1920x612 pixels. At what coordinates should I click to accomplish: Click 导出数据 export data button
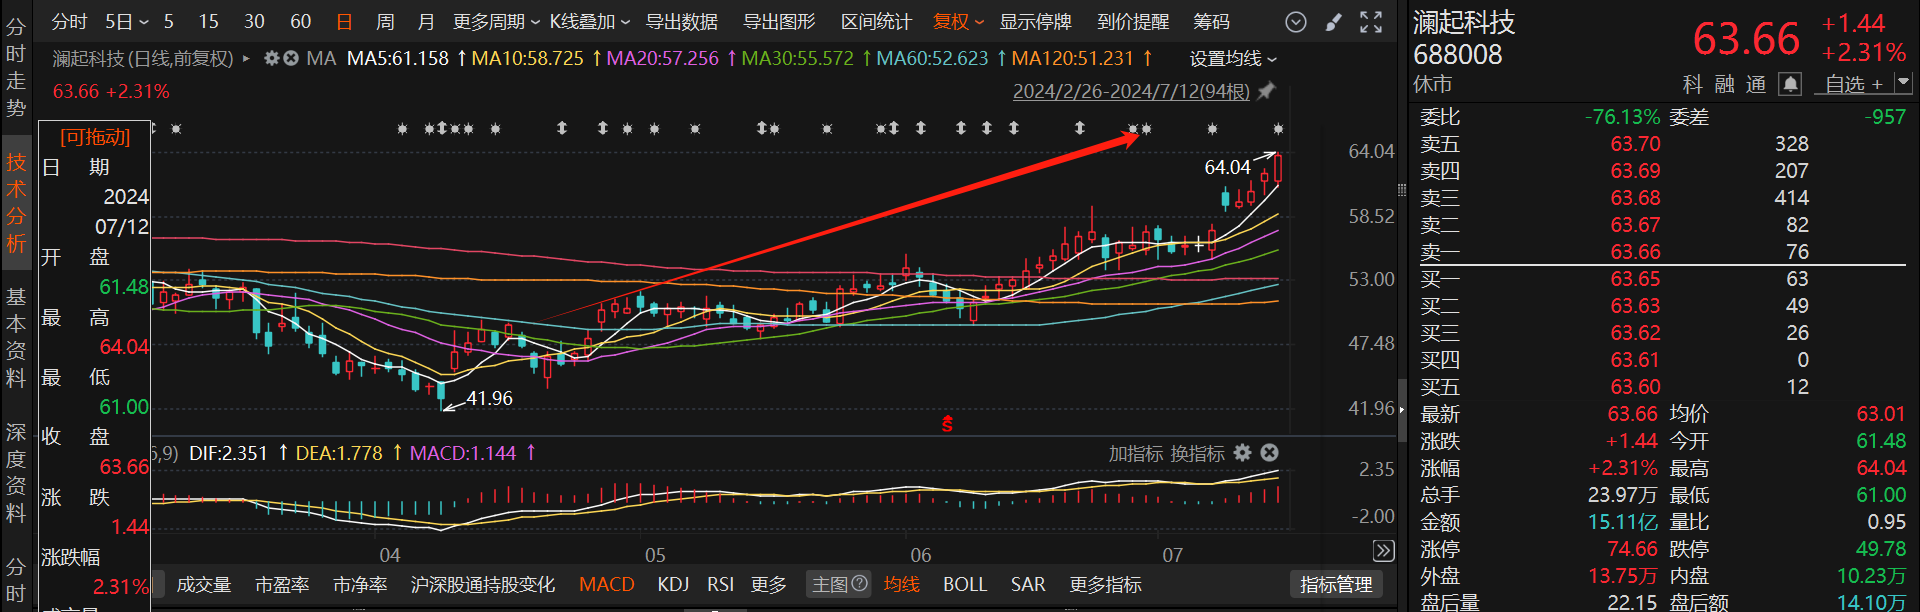point(682,22)
